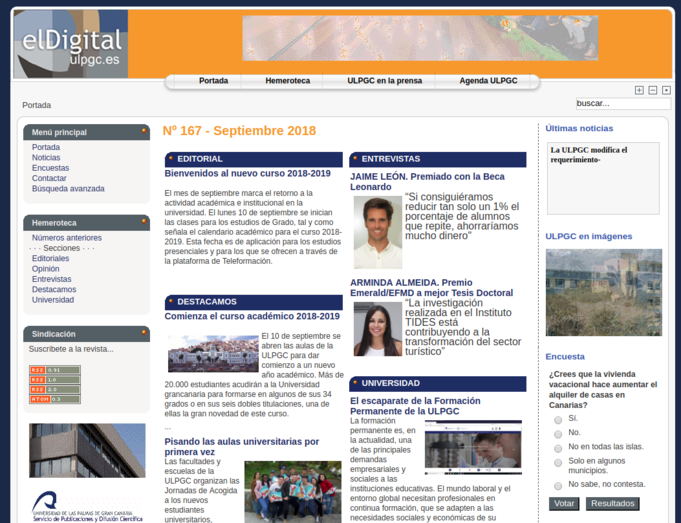Open 'Búsqueda avanzada' in Menú principal
This screenshot has height=523, width=681.
point(68,188)
